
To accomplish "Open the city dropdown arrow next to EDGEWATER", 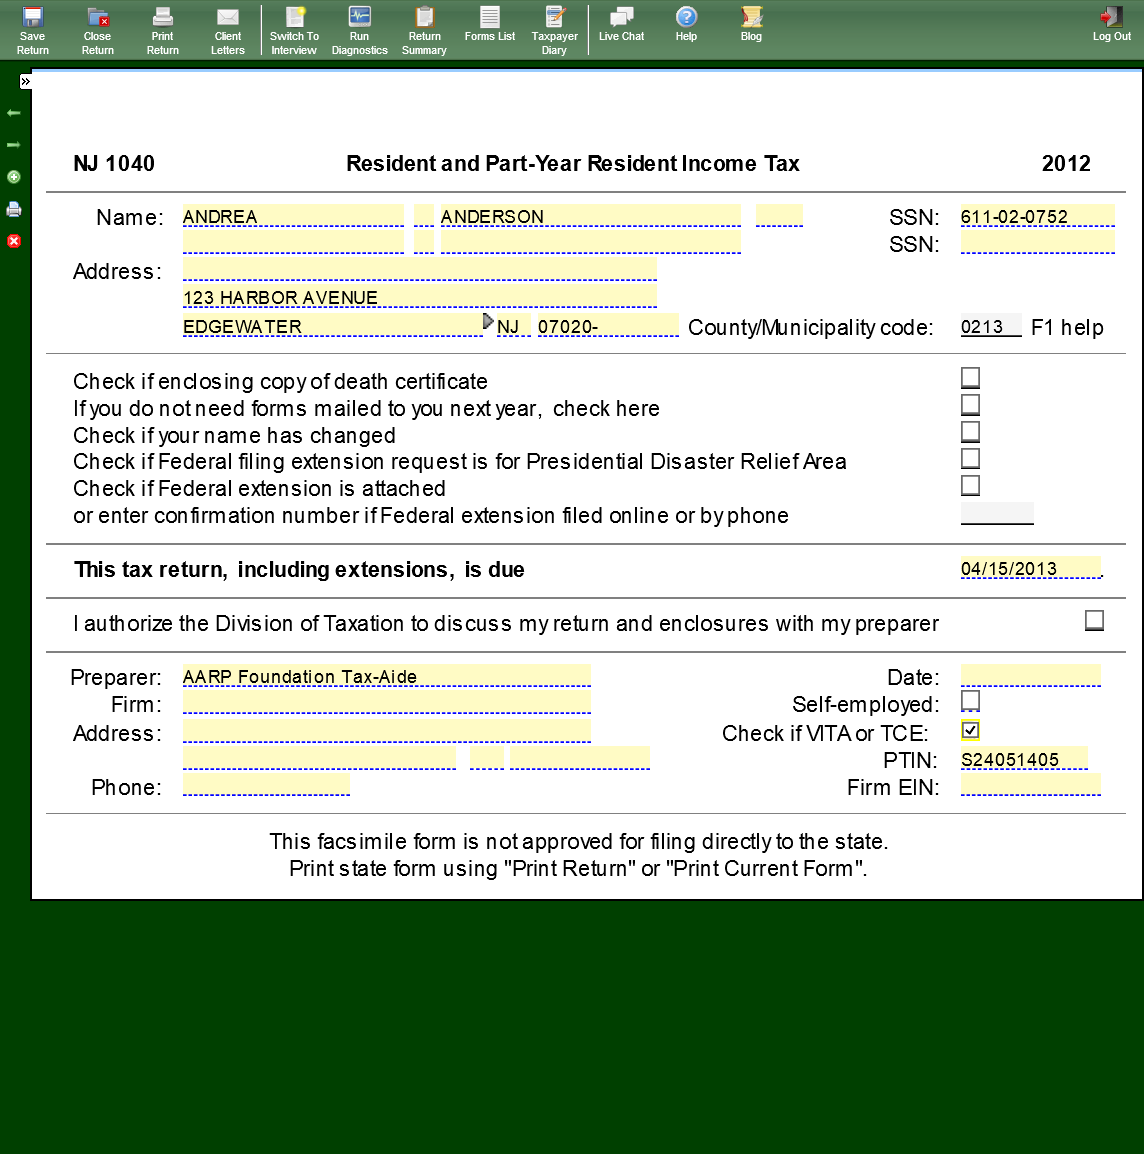I will (x=488, y=321).
